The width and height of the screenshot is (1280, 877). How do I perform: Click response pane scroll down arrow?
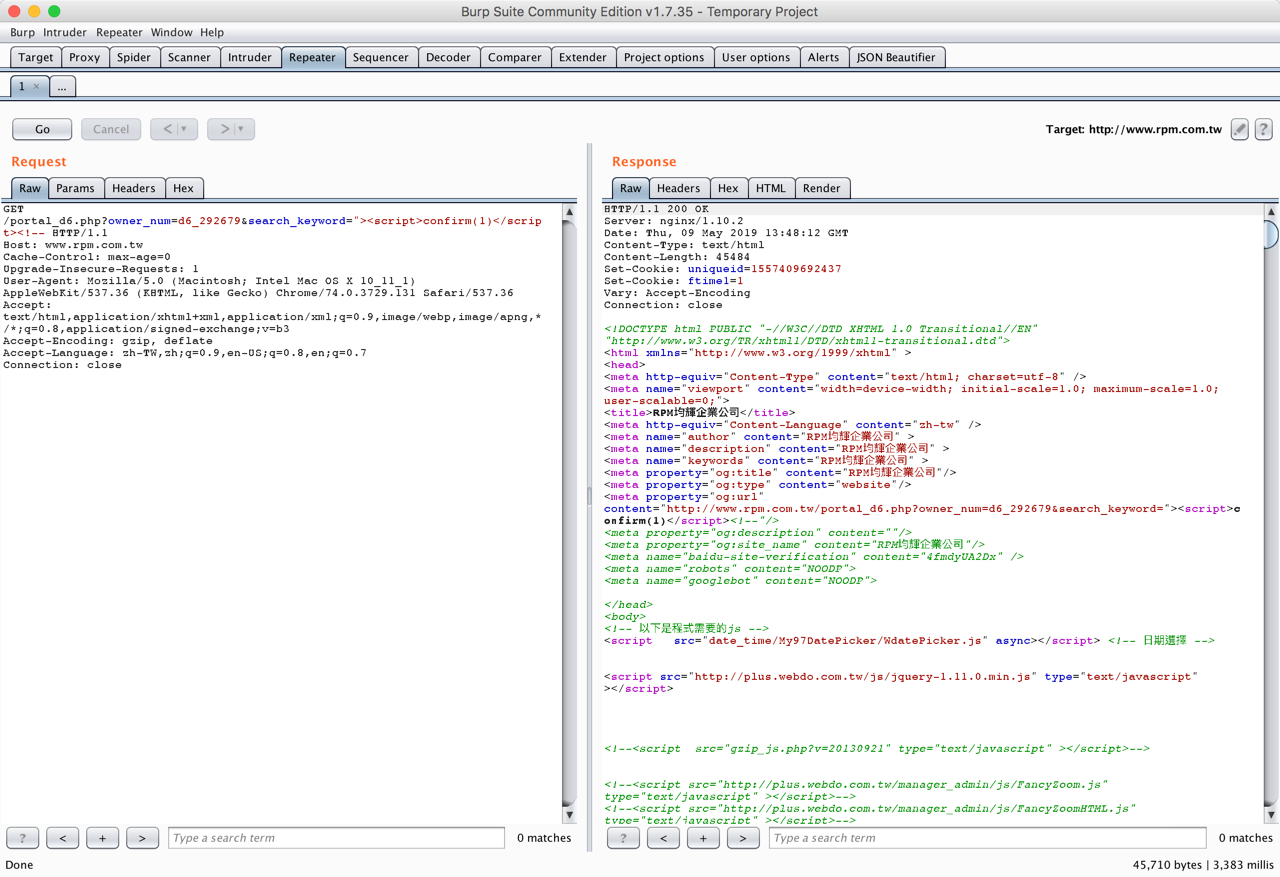(1271, 816)
